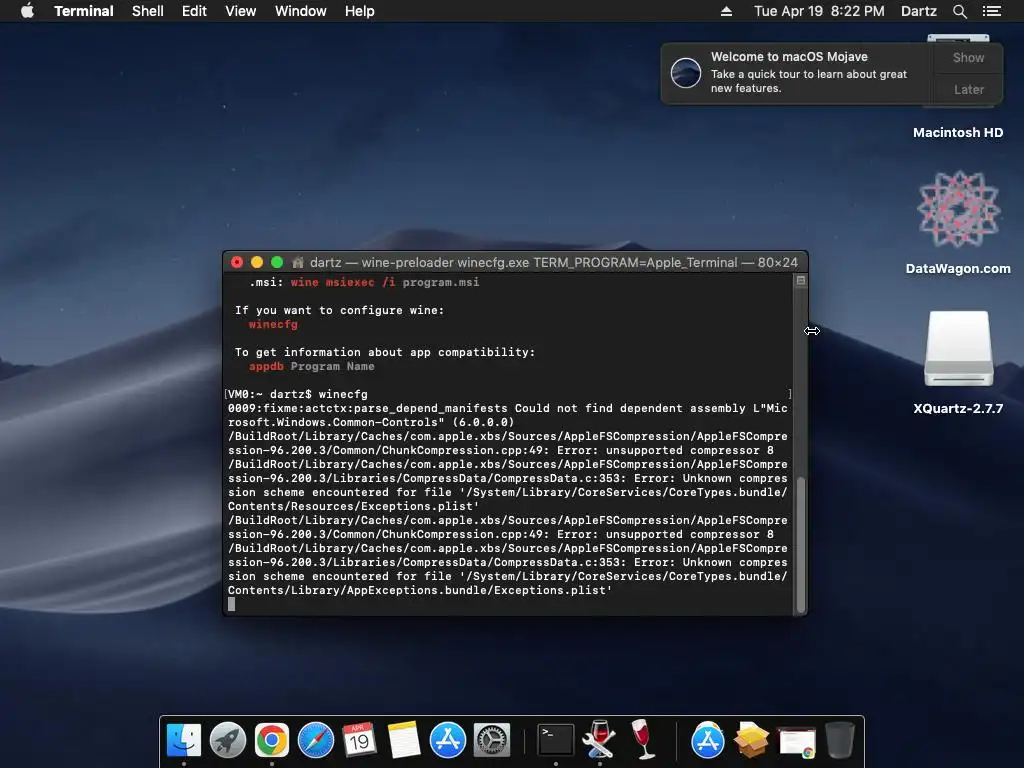Close the Terminal window
This screenshot has width=1024, height=768.
pos(237,263)
